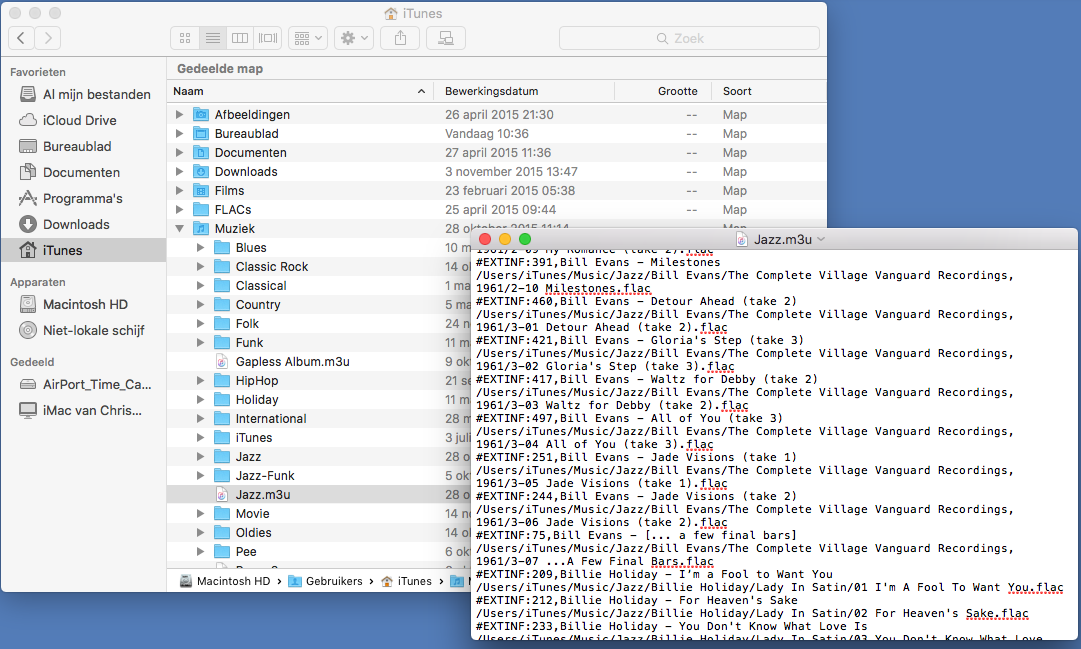The height and width of the screenshot is (649, 1081).
Task: Click the Share button in toolbar
Action: (x=400, y=38)
